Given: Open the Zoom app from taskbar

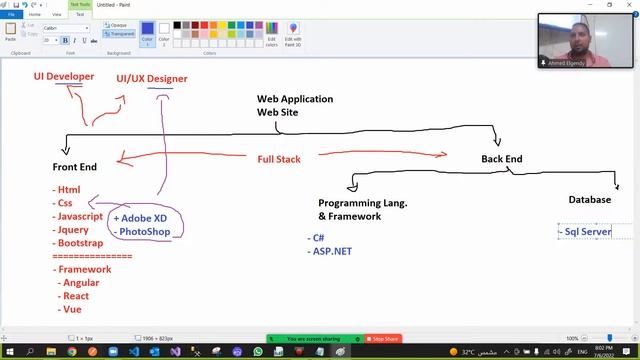Looking at the screenshot, I should 113,351.
